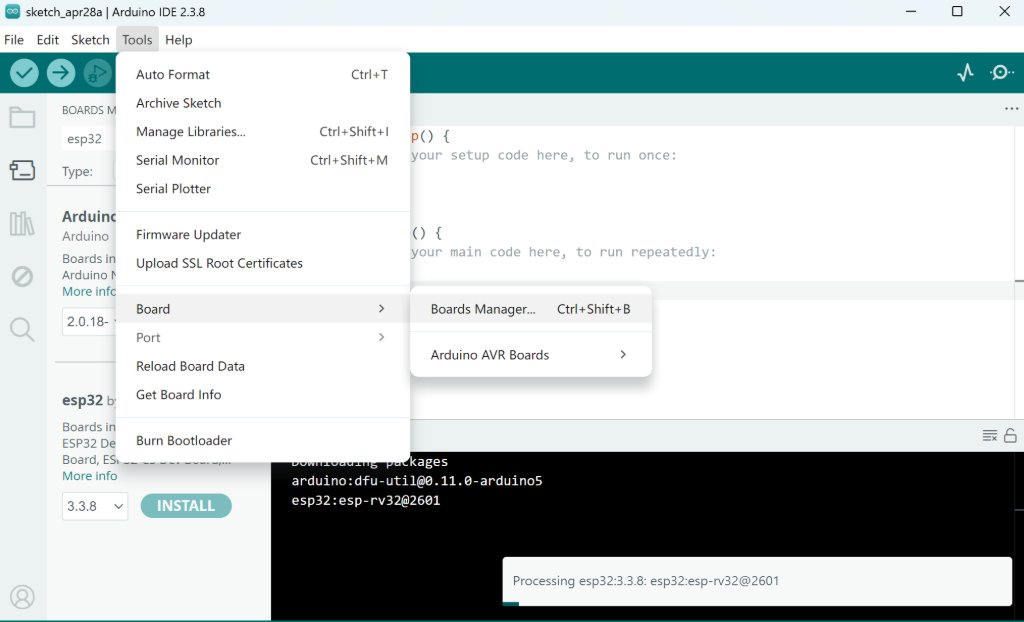The width and height of the screenshot is (1024, 622).
Task: Click the editor three-dots more options
Action: [1012, 108]
